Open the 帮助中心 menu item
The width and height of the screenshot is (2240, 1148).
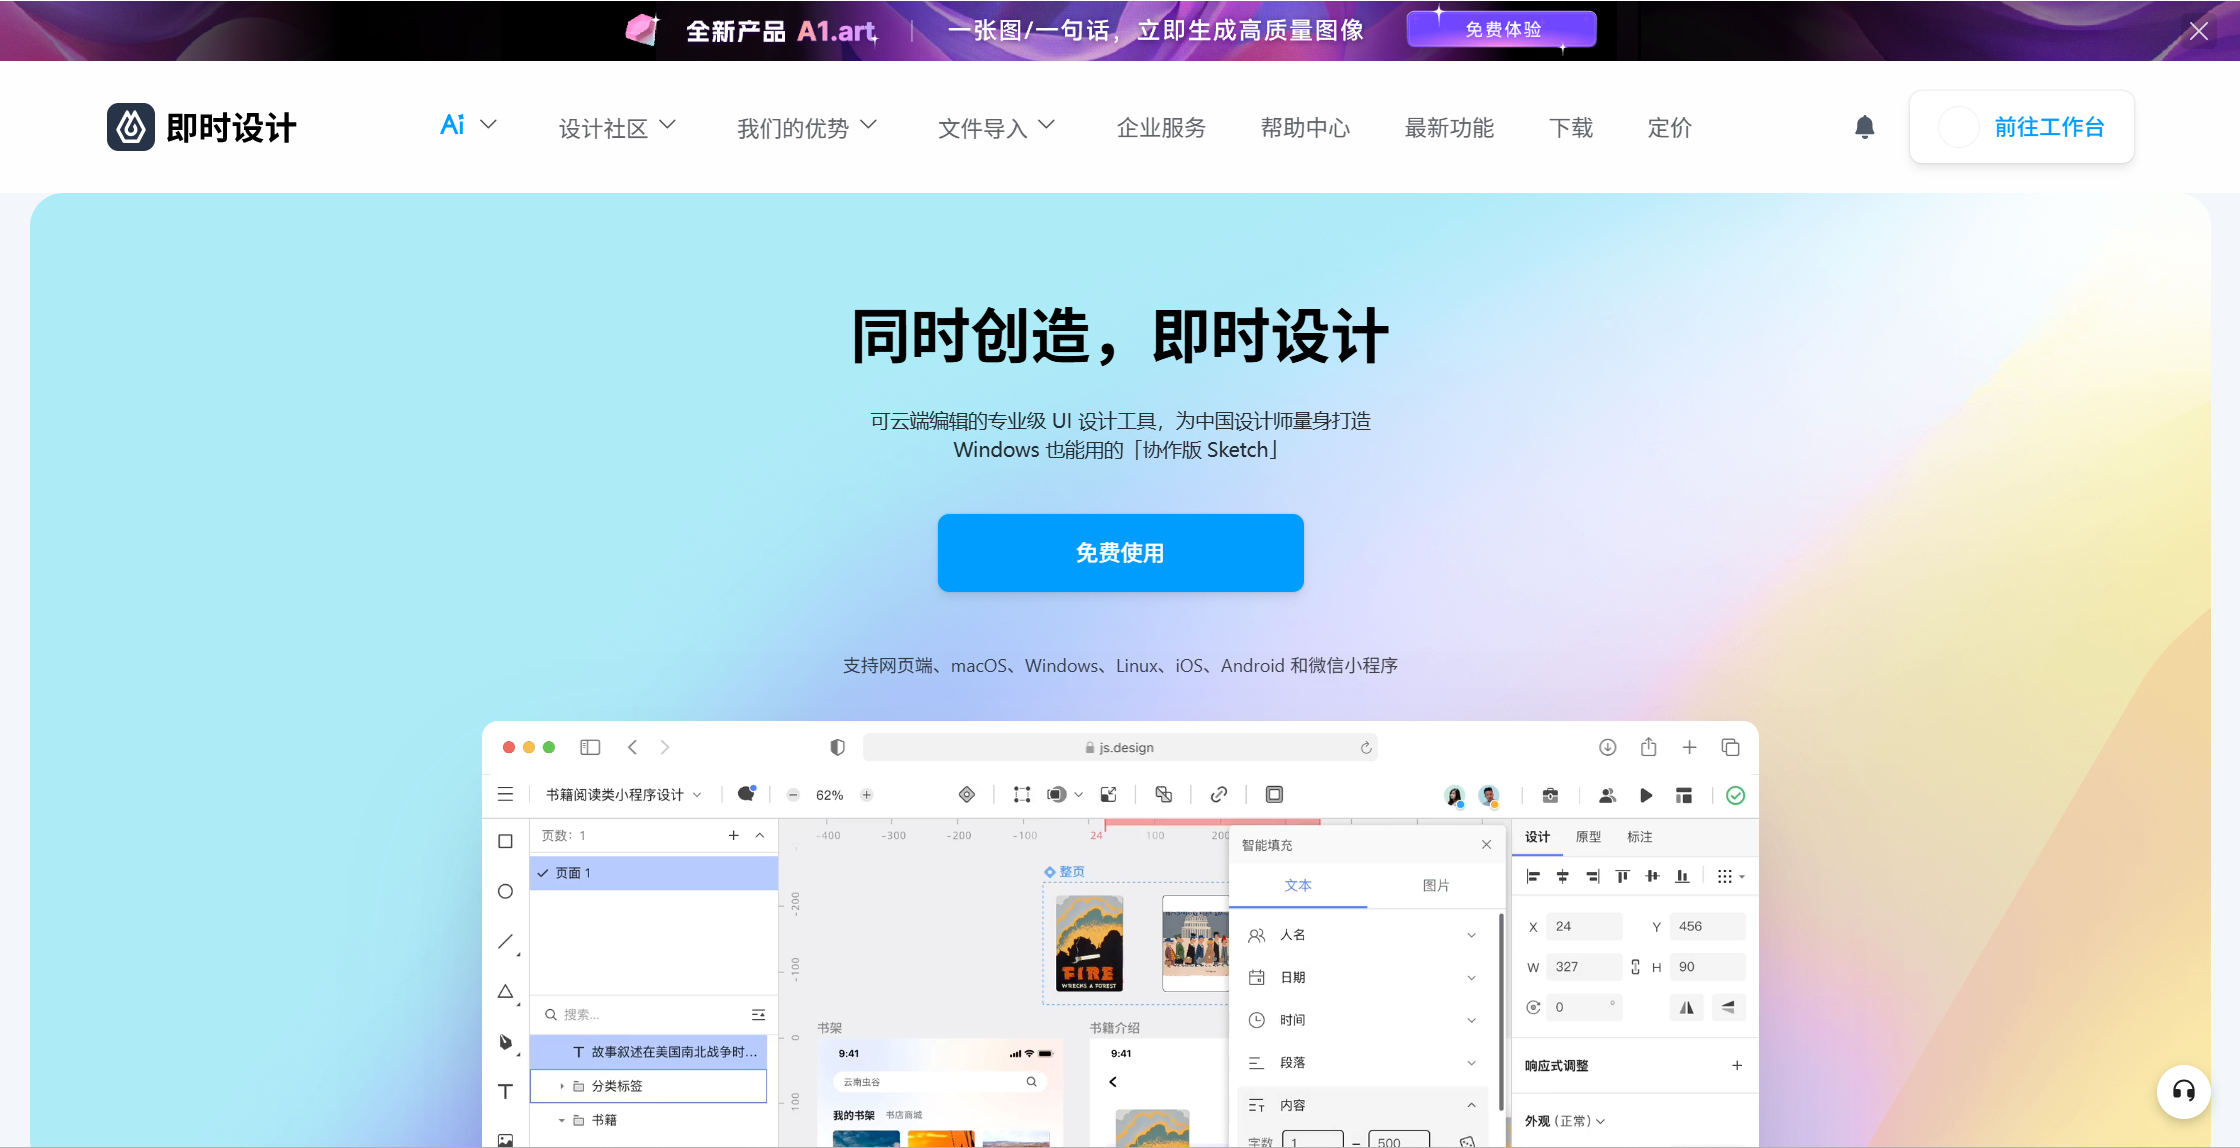coord(1305,127)
